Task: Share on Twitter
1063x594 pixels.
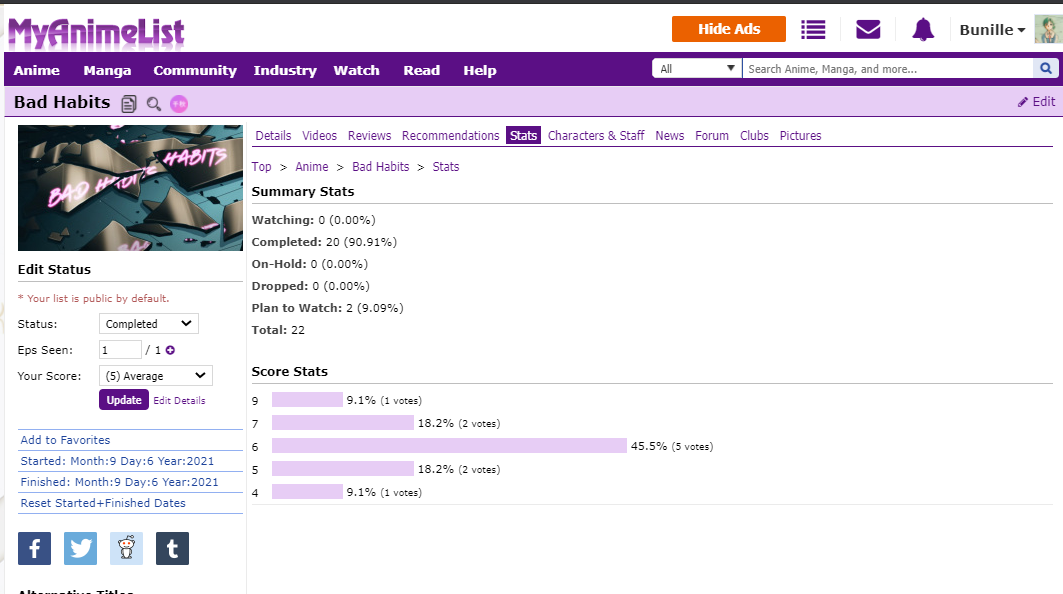Action: coord(80,548)
